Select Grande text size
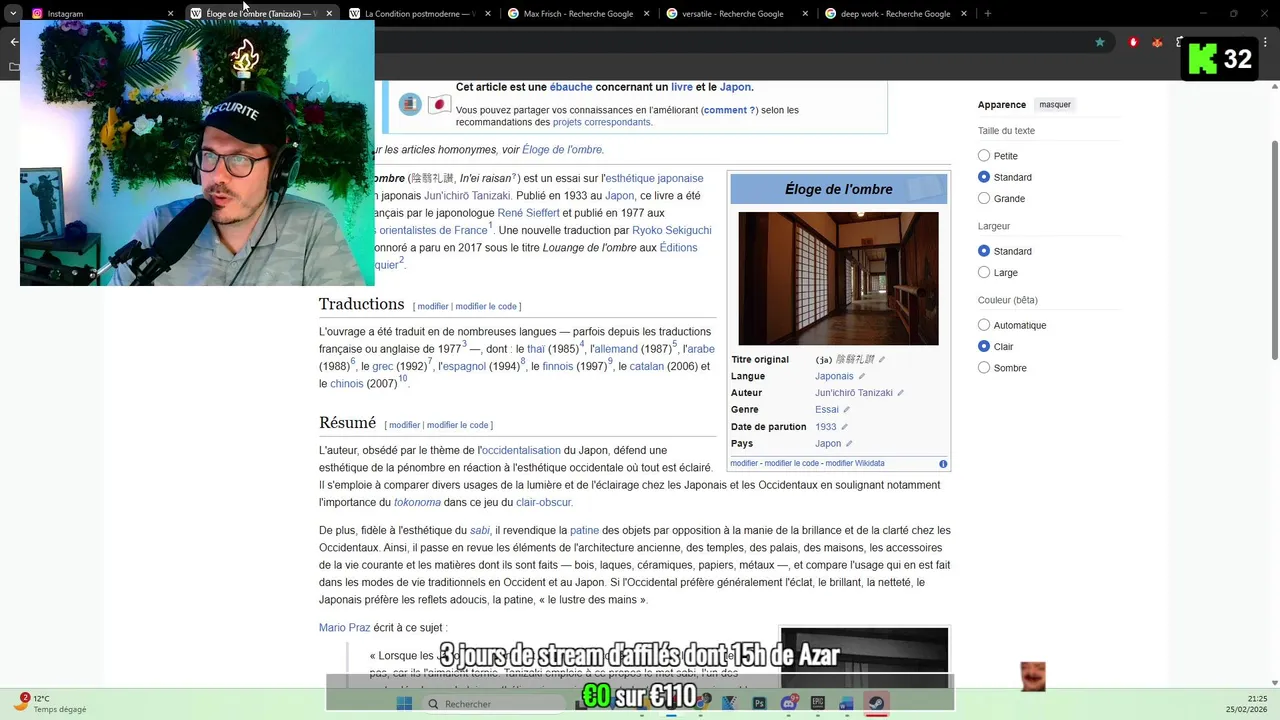The width and height of the screenshot is (1280, 720). 984,198
